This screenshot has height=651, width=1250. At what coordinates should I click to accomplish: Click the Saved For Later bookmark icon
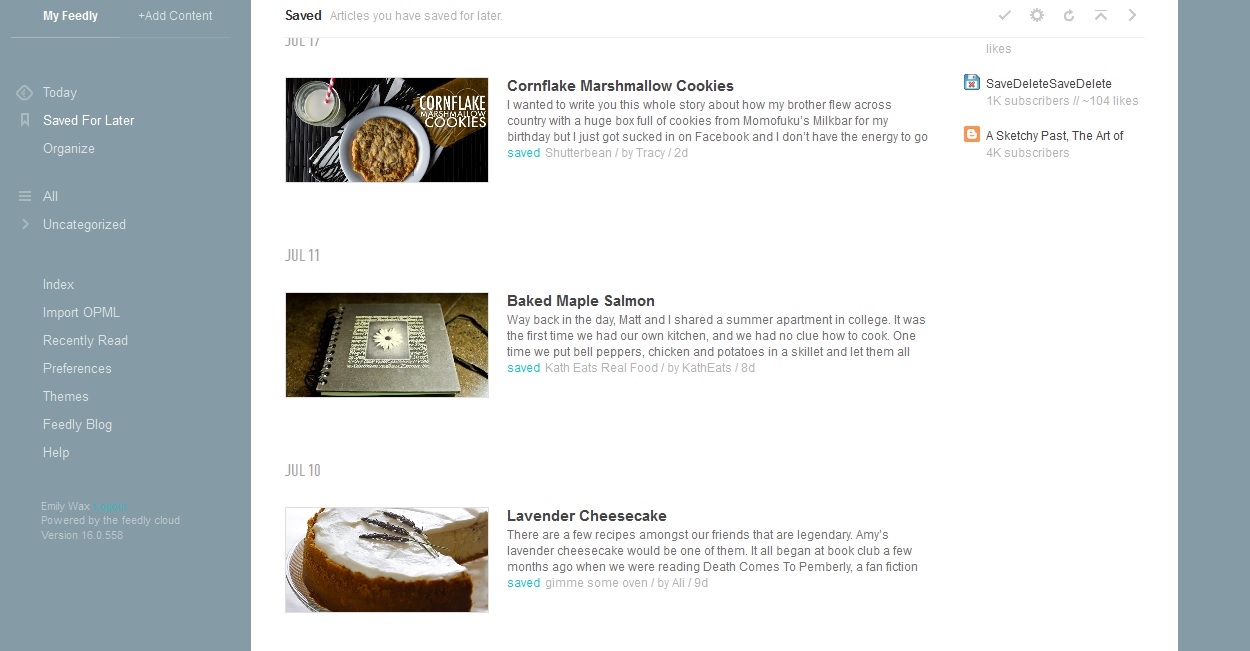tap(25, 120)
